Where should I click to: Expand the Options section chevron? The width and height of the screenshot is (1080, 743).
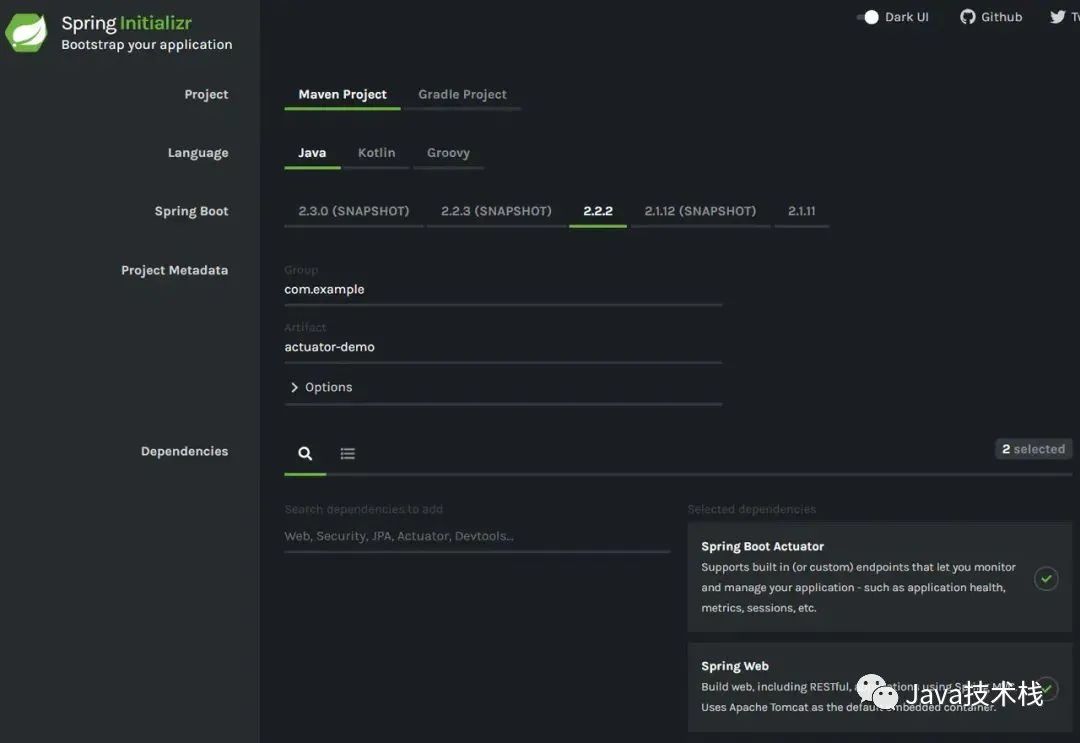(294, 387)
